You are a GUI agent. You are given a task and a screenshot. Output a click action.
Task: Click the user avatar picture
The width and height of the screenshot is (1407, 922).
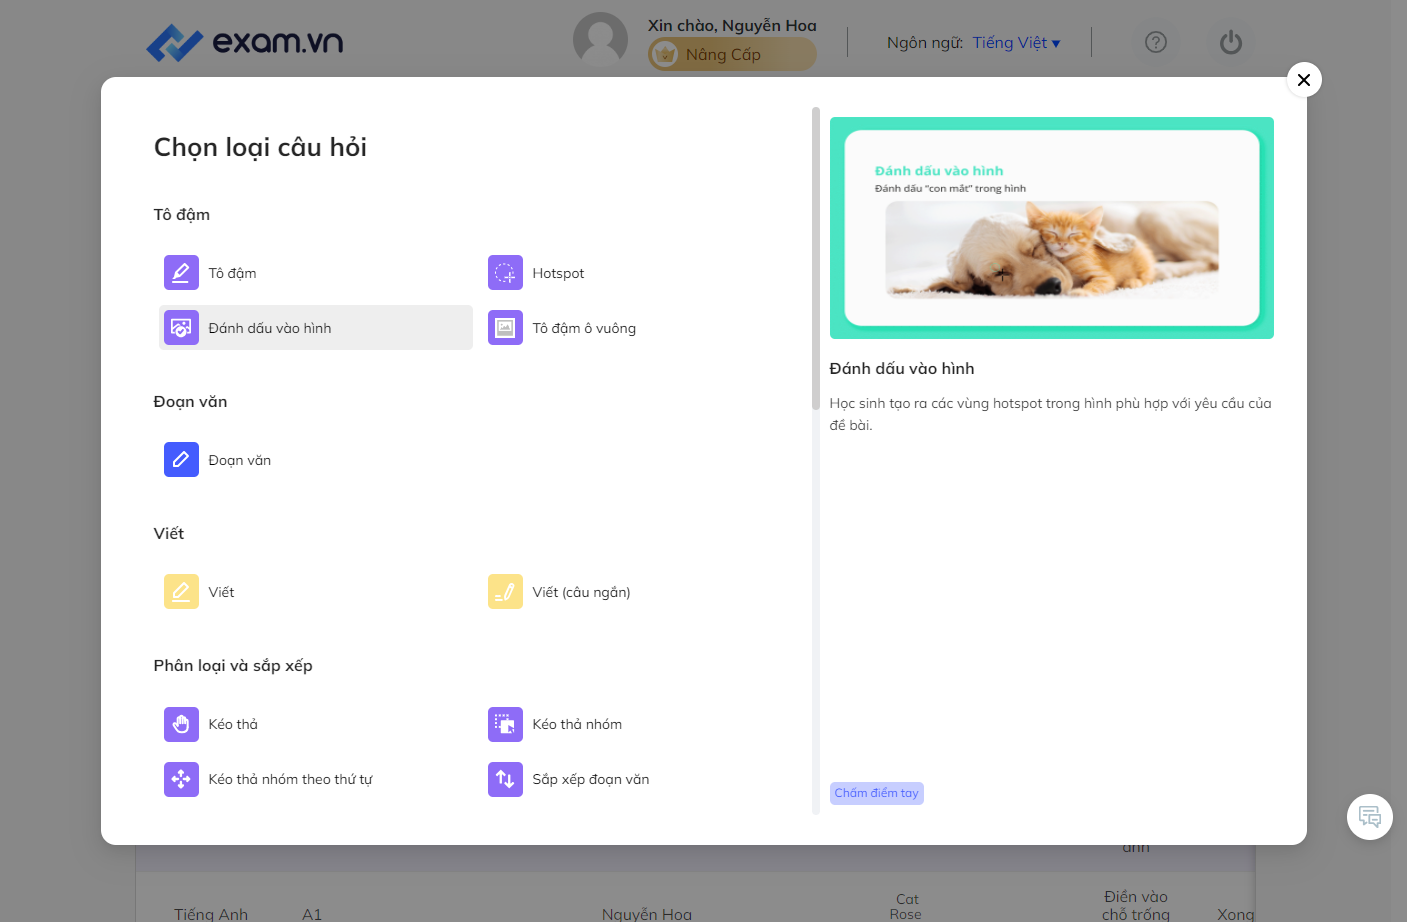click(x=600, y=40)
